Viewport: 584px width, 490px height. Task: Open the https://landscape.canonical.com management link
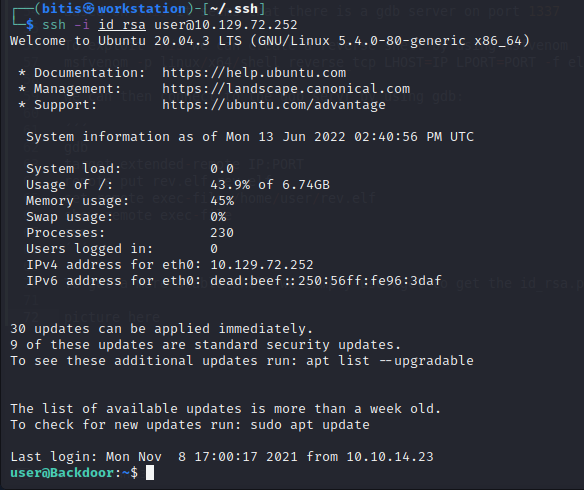click(286, 89)
